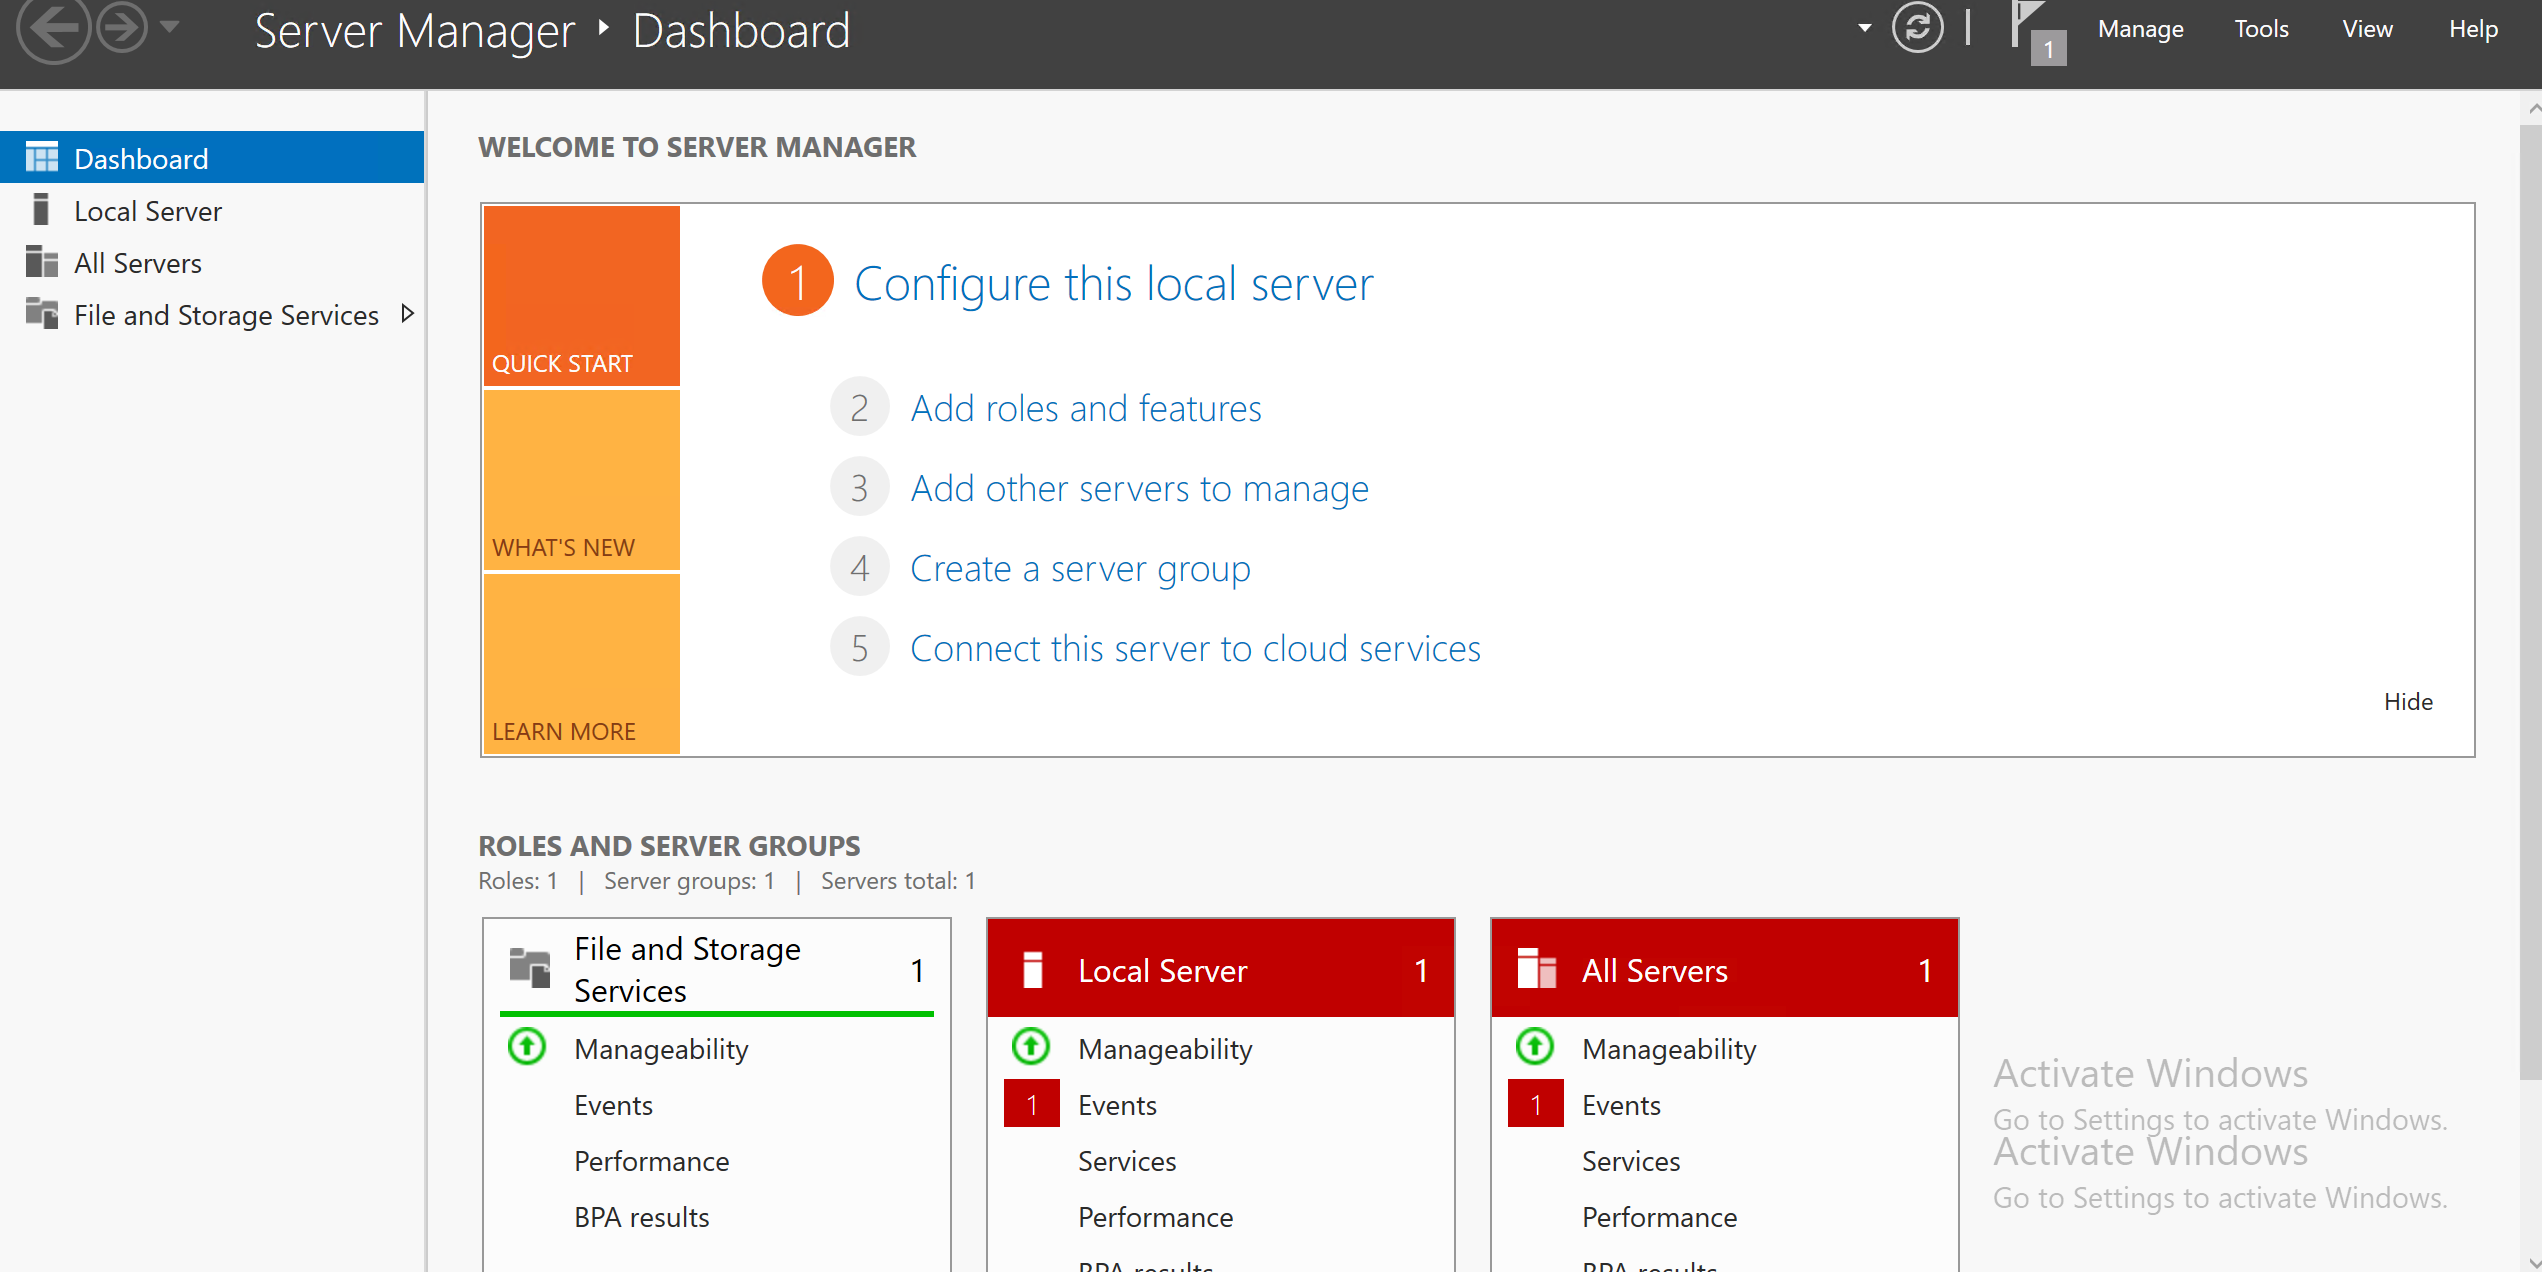Open navigation history dropdown arrow
Screen dimensions: 2542x1272
[x=170, y=27]
